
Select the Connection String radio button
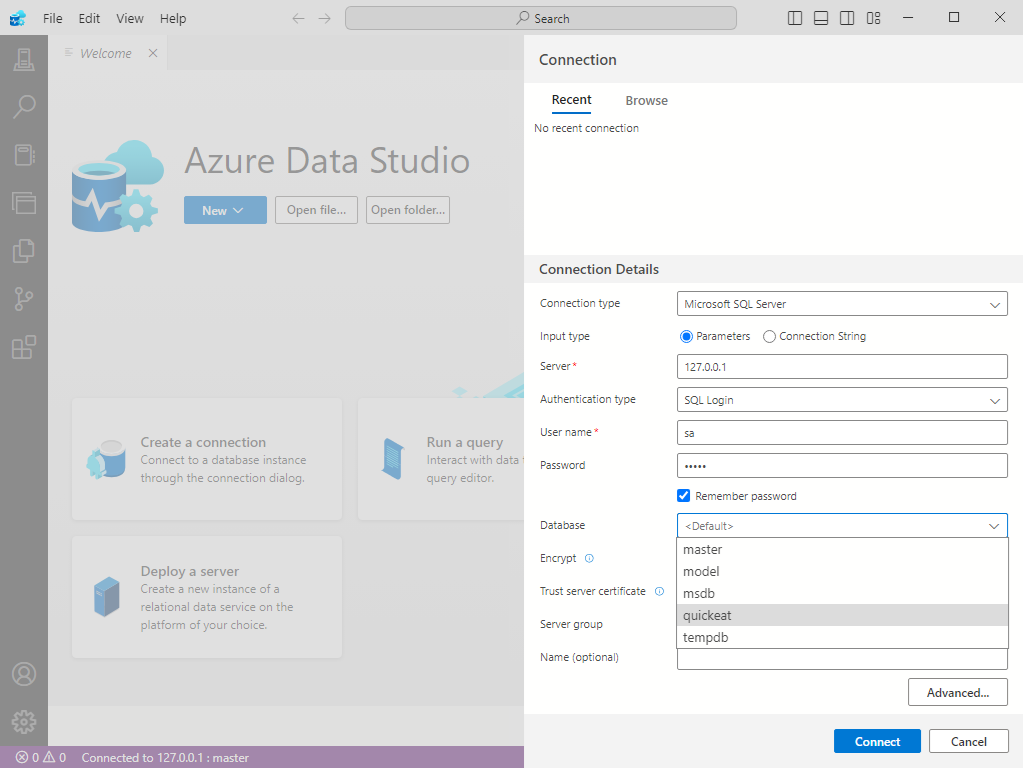click(x=769, y=337)
